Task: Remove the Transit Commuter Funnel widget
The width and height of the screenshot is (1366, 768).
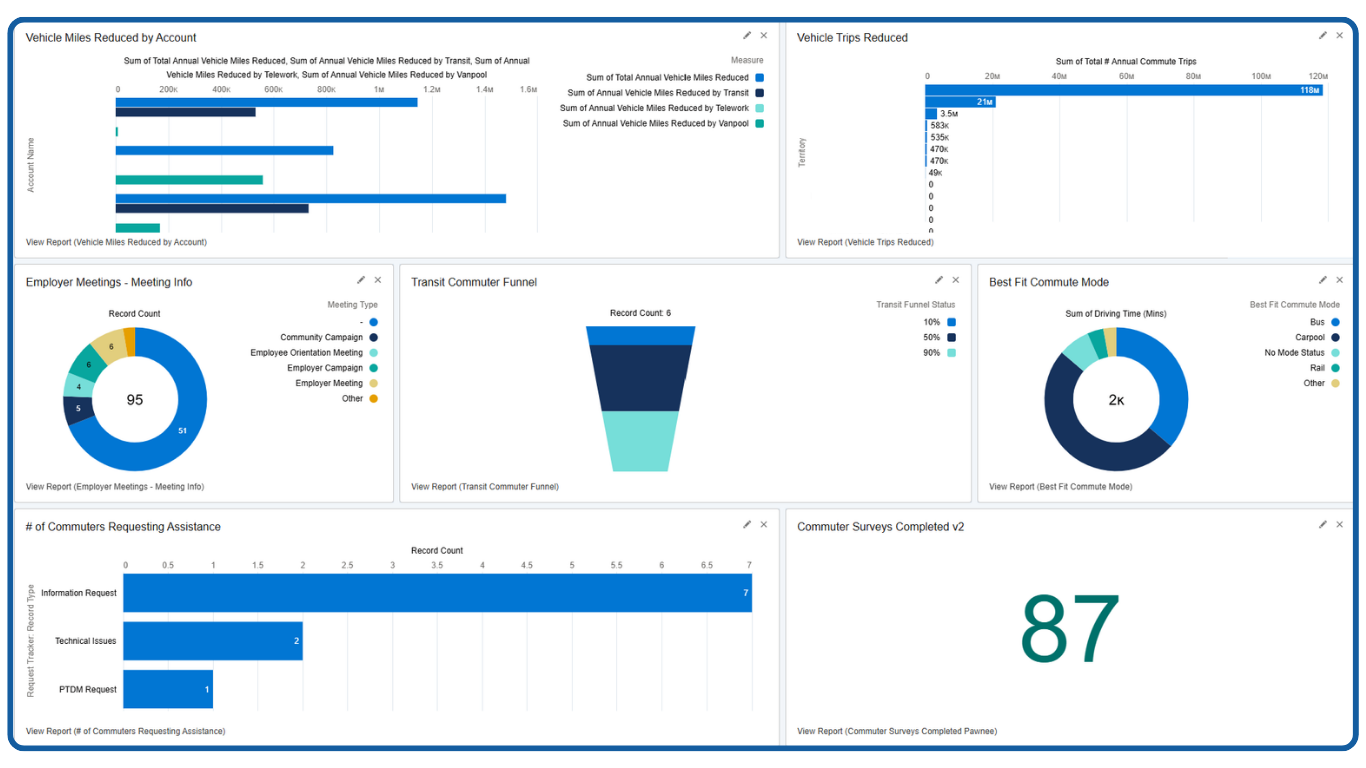Action: [x=956, y=281]
